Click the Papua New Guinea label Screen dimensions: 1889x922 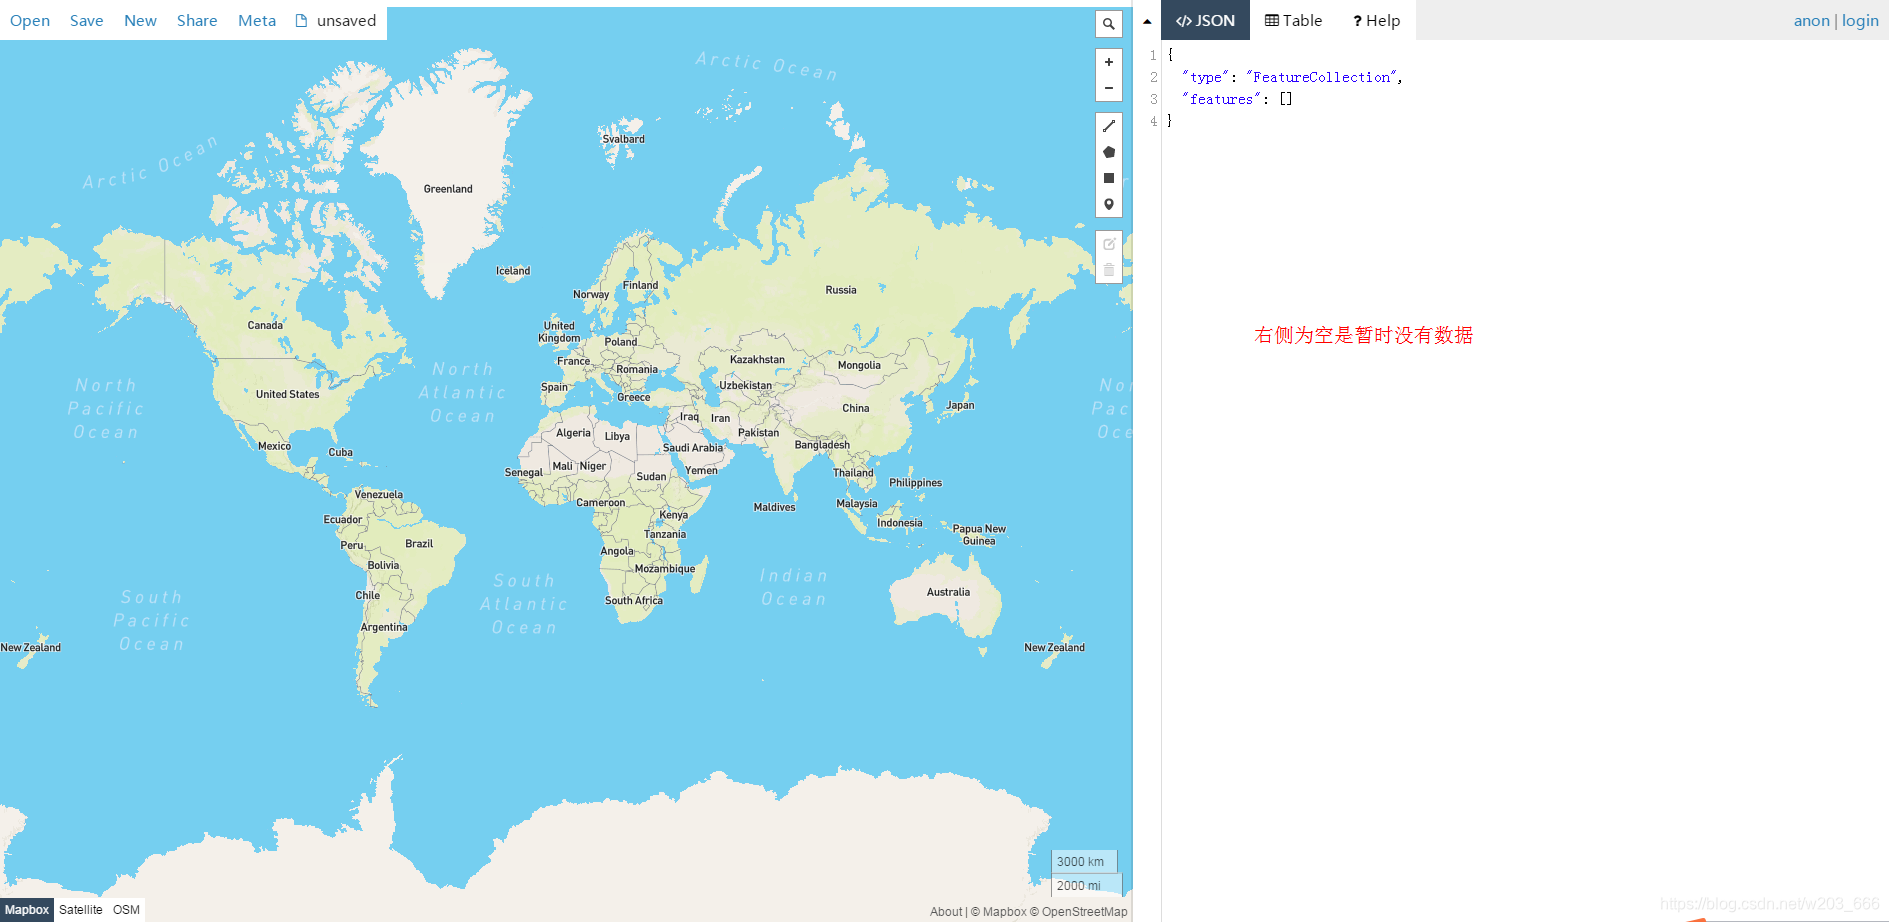[979, 535]
